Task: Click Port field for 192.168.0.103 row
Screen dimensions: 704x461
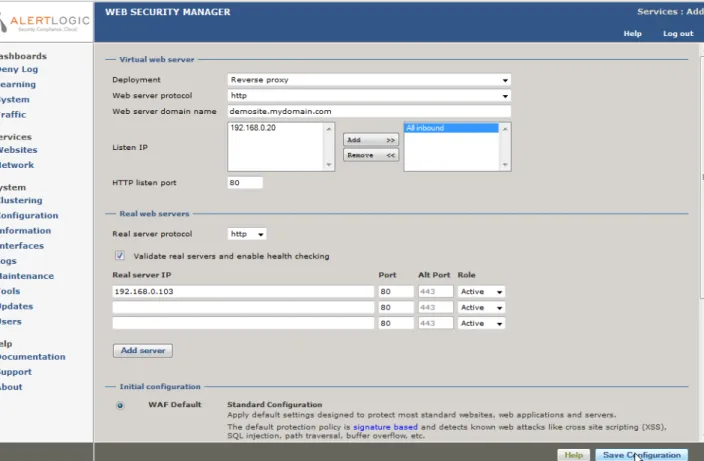Action: pyautogui.click(x=396, y=292)
